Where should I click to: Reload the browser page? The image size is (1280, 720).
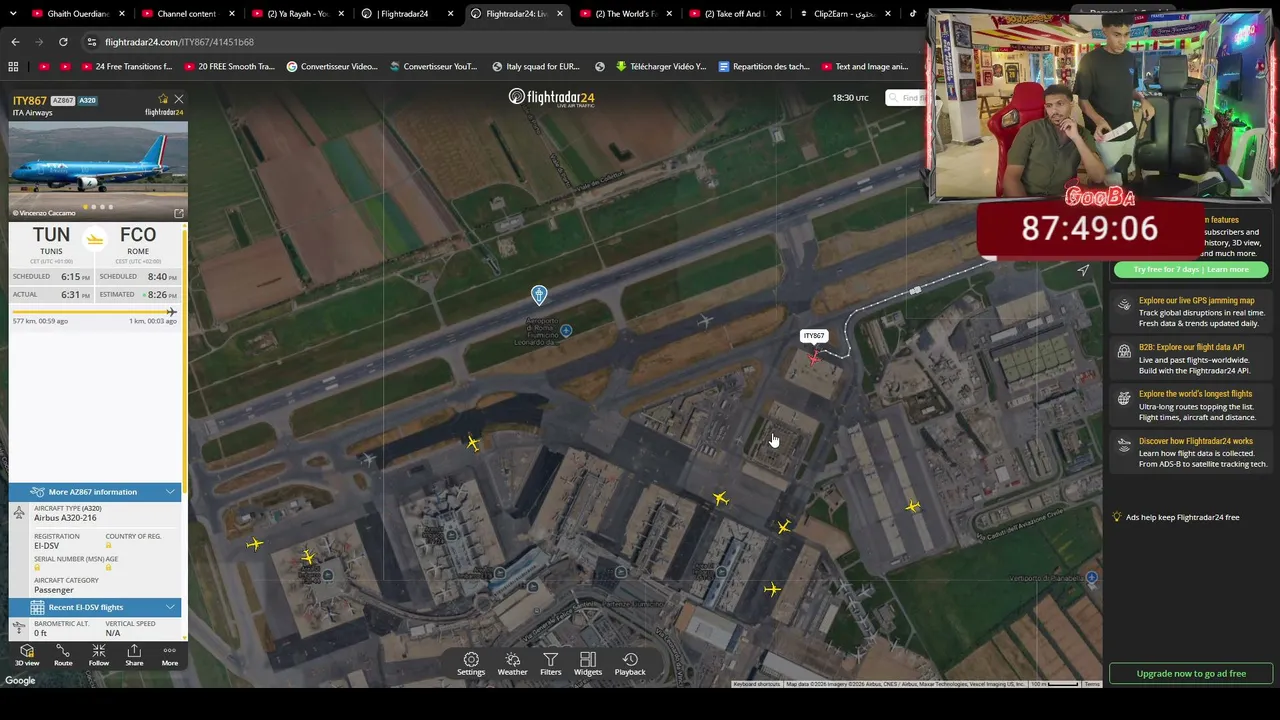coord(63,42)
